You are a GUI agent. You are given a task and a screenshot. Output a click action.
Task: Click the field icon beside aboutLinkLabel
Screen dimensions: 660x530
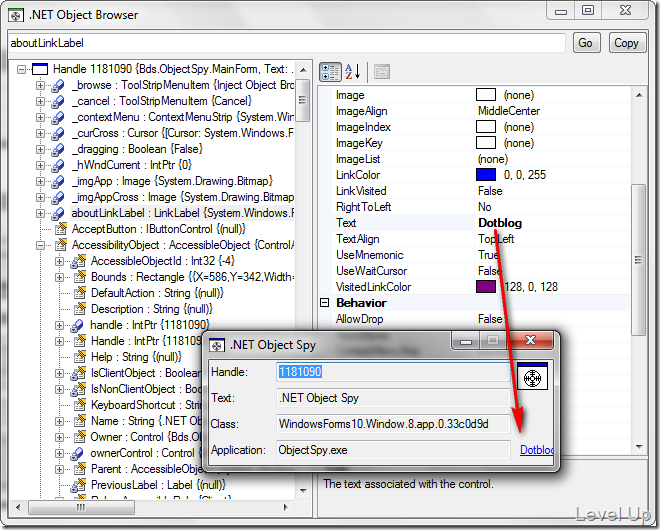click(58, 213)
